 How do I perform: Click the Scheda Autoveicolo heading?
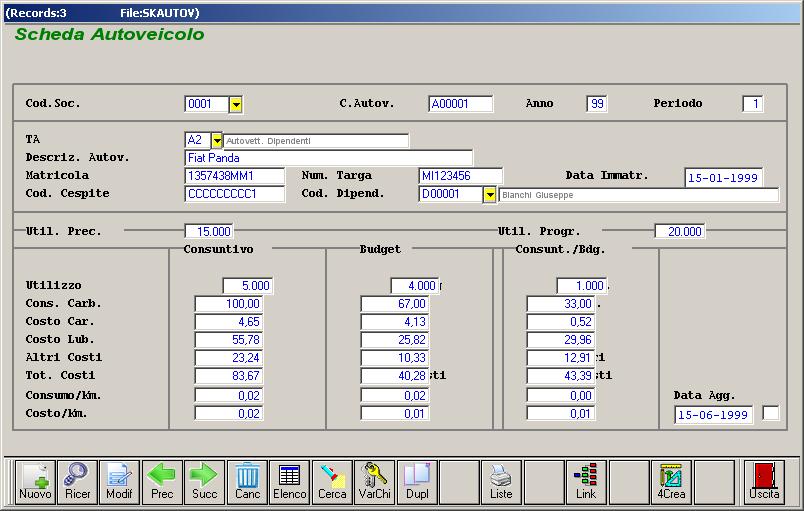point(109,34)
